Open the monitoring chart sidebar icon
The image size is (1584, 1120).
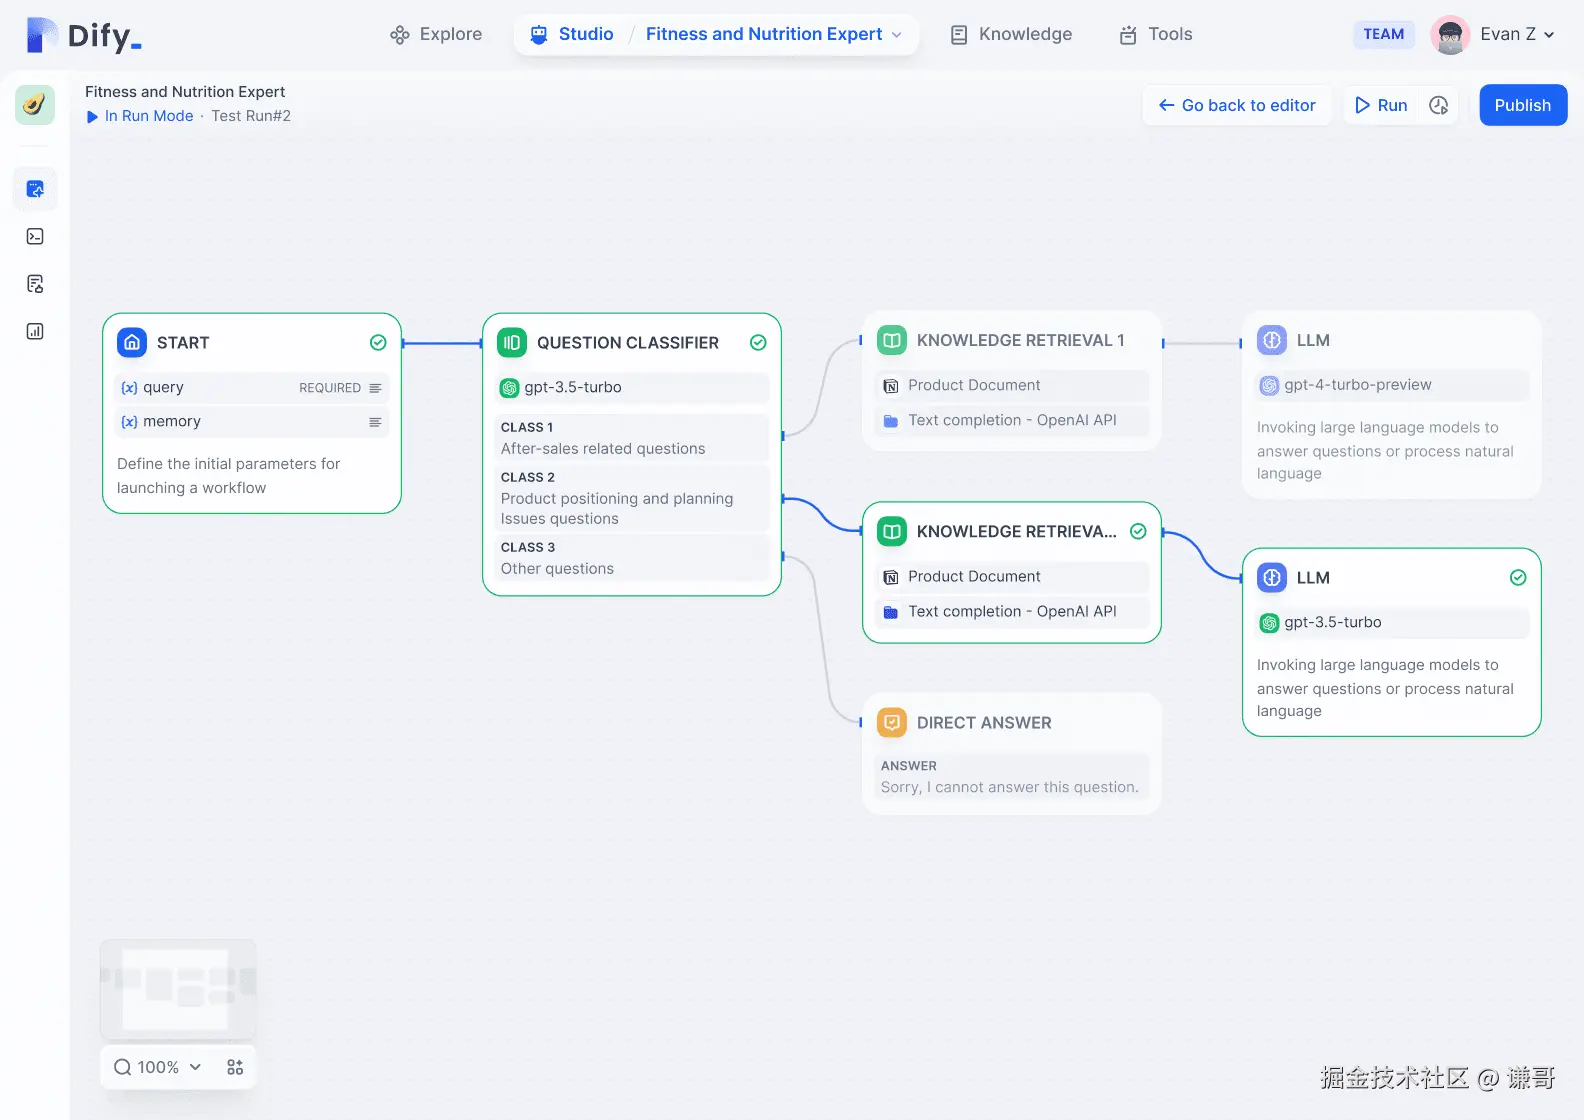coord(35,331)
